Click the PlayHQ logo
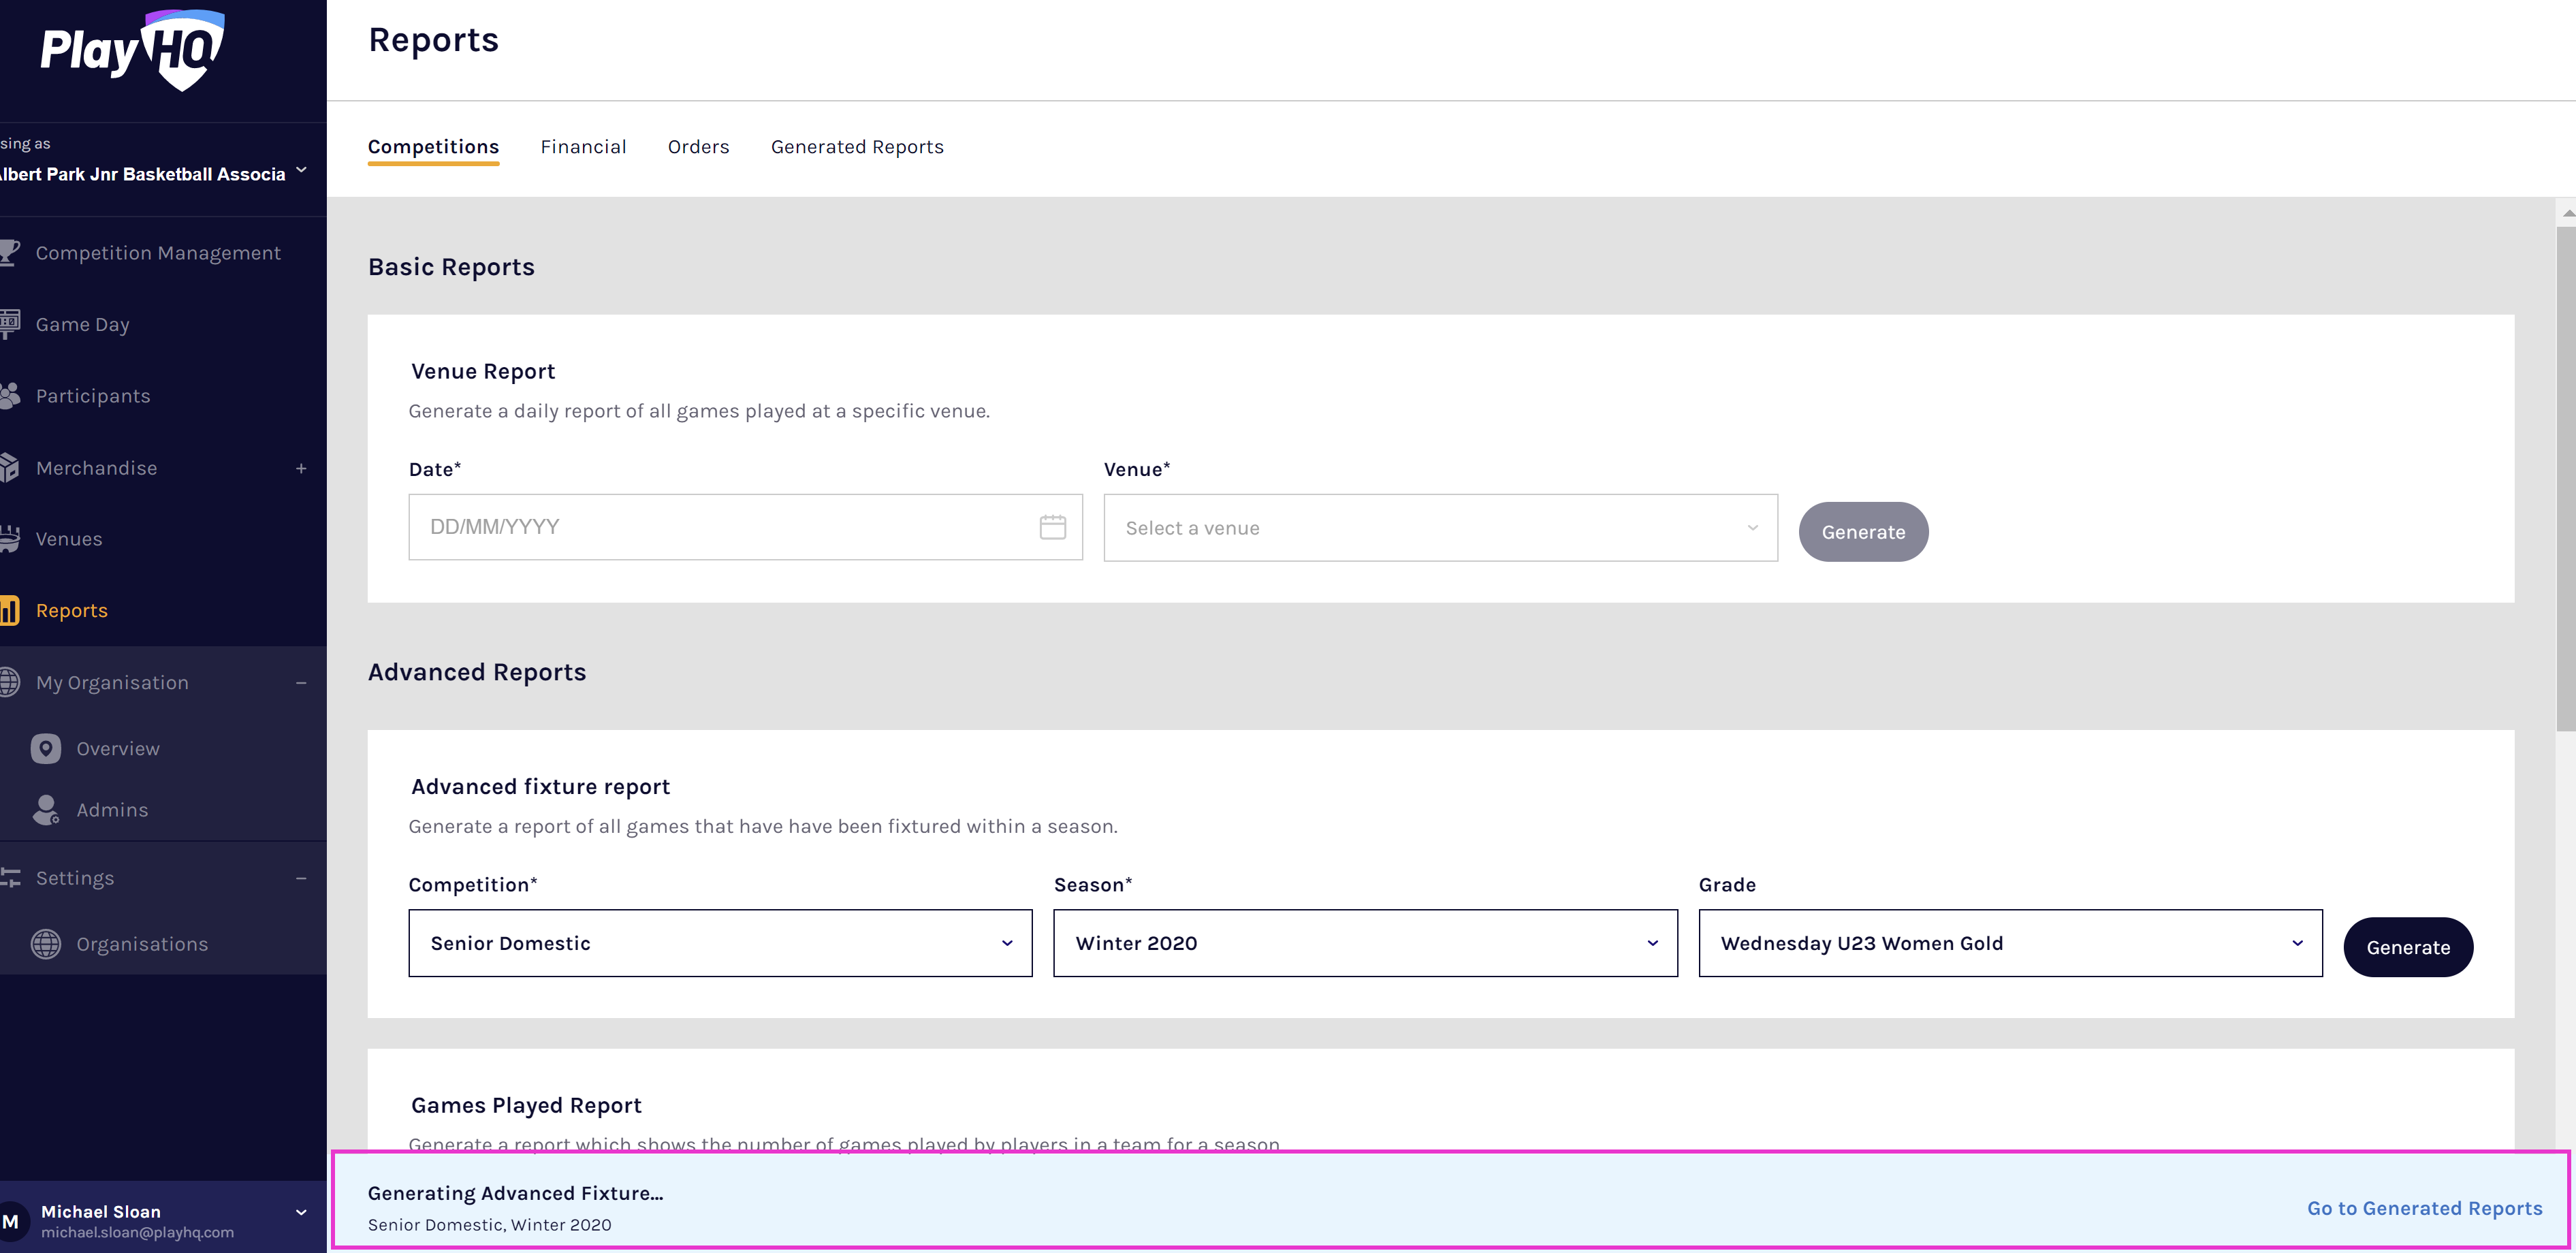 (132, 50)
